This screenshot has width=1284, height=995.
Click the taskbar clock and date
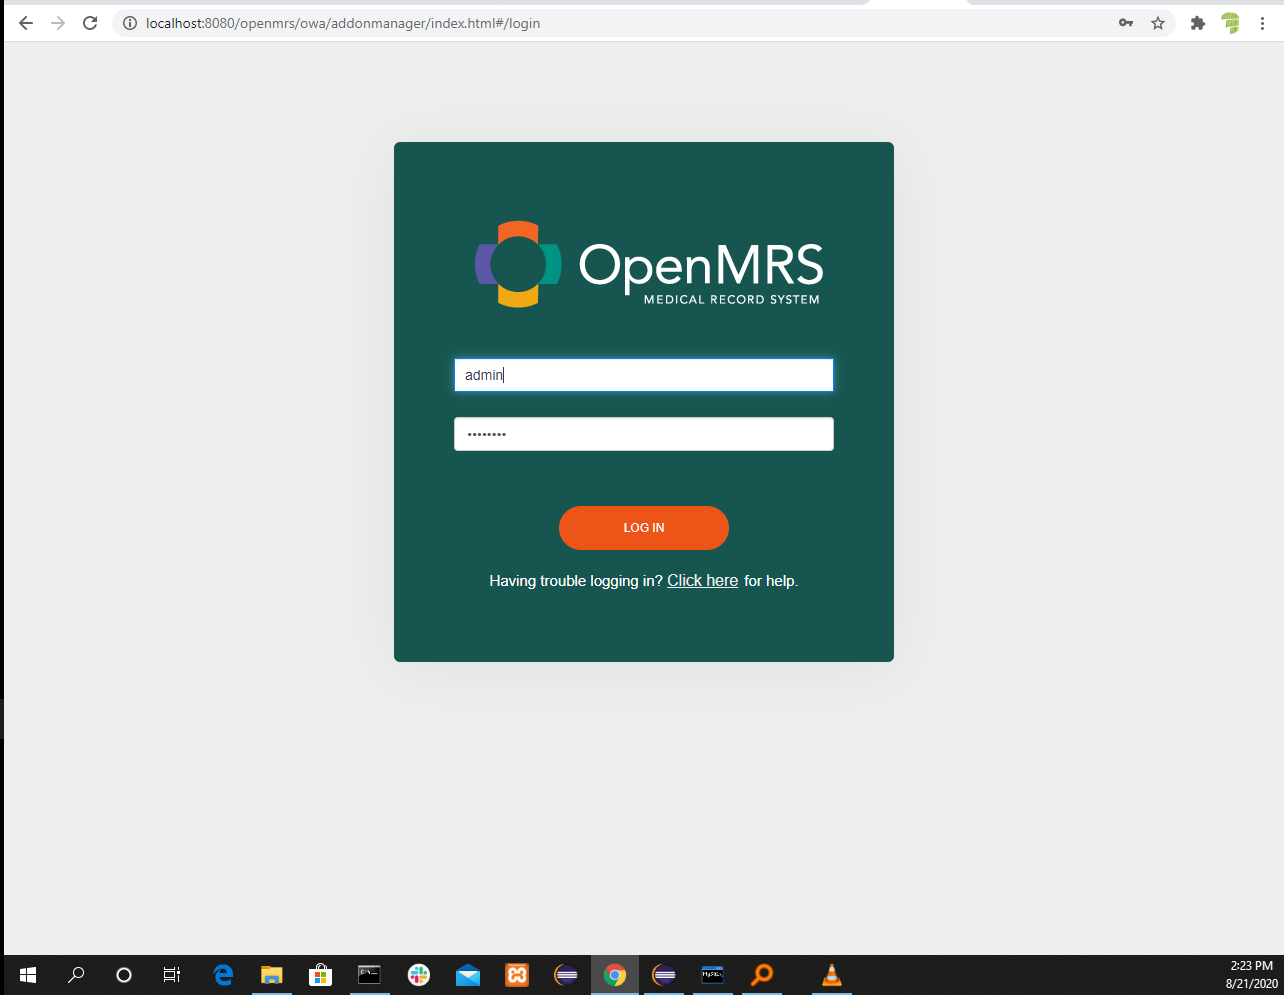1251,975
